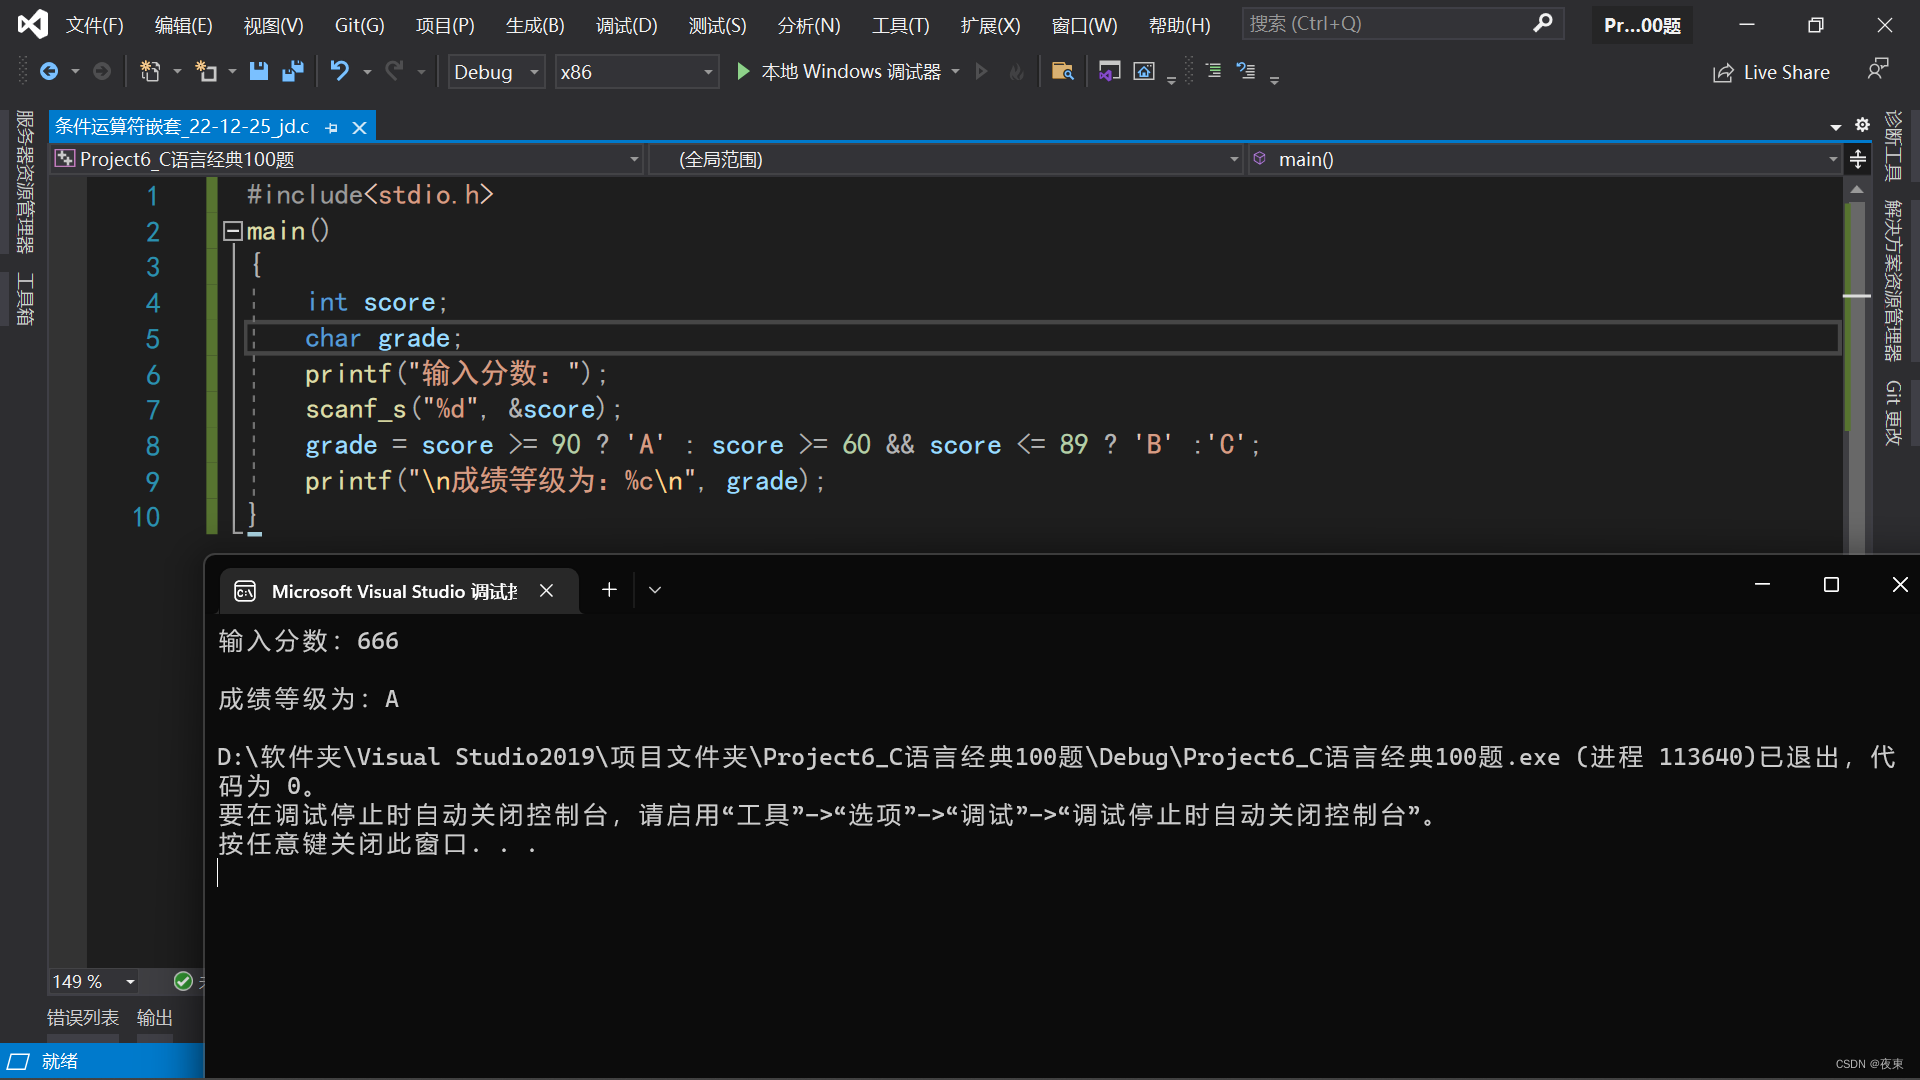Open the Debug configuration dropdown
Viewport: 1920px width, 1080px height.
pos(533,71)
